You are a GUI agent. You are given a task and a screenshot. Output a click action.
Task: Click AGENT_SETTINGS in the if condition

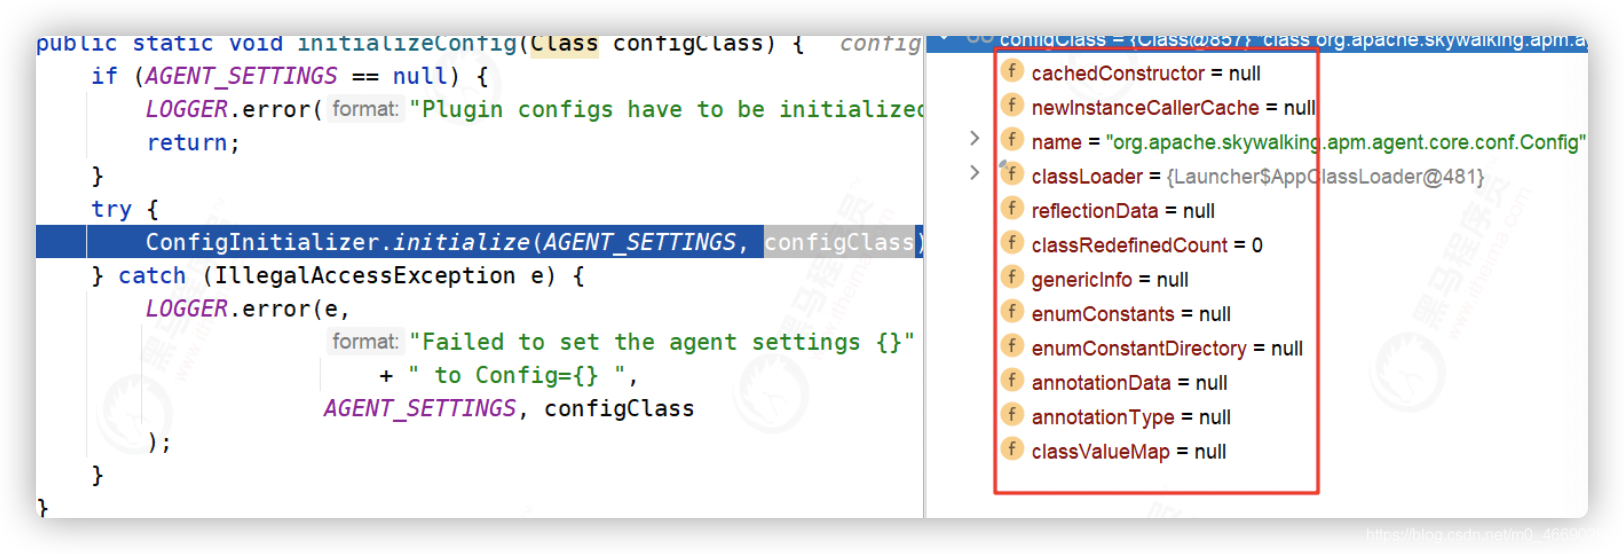(241, 76)
